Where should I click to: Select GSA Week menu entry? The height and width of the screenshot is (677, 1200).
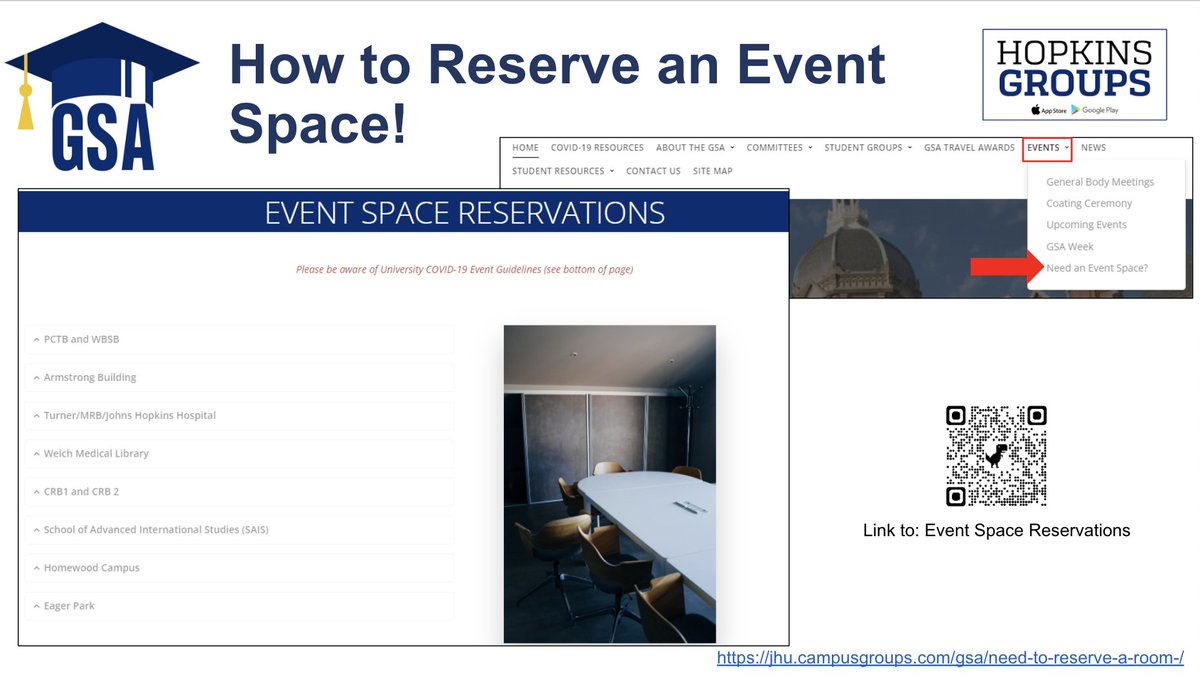coord(1070,246)
